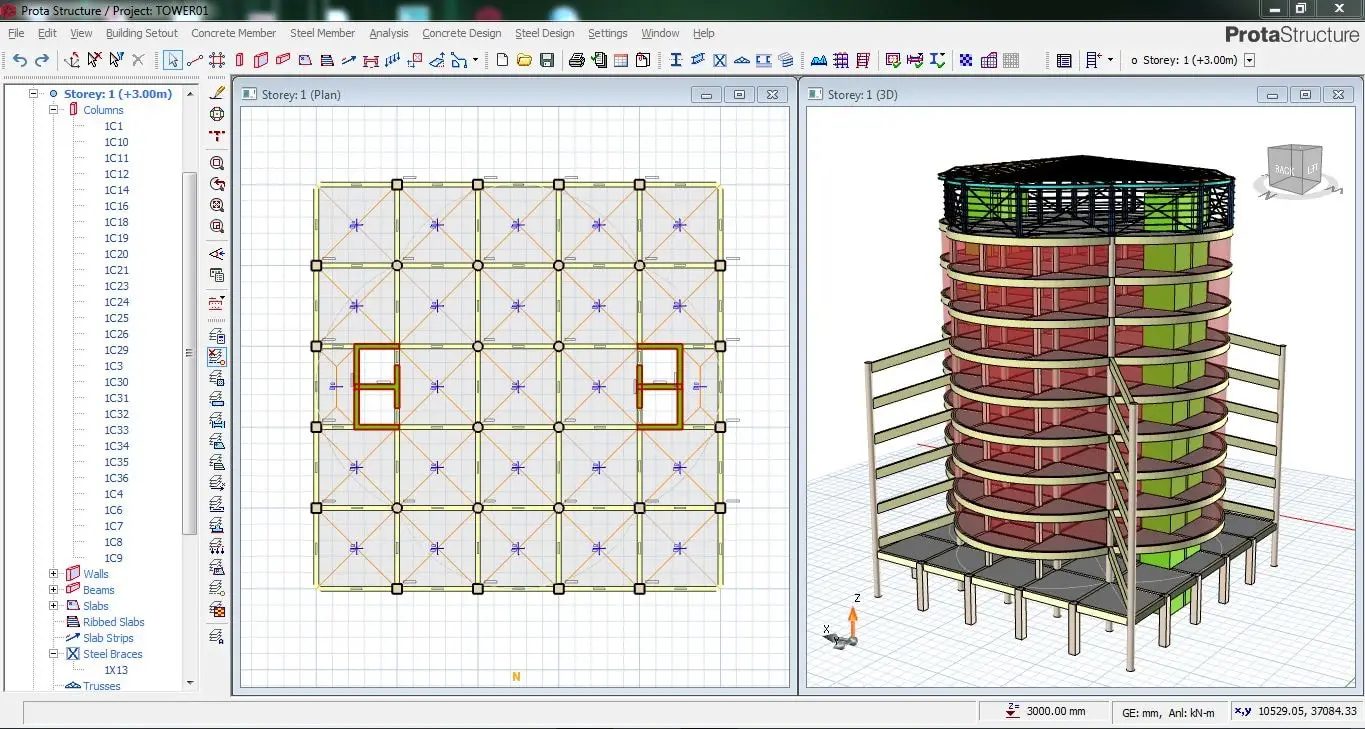Collapse the Columns tree node
This screenshot has height=729, width=1365.
[54, 110]
